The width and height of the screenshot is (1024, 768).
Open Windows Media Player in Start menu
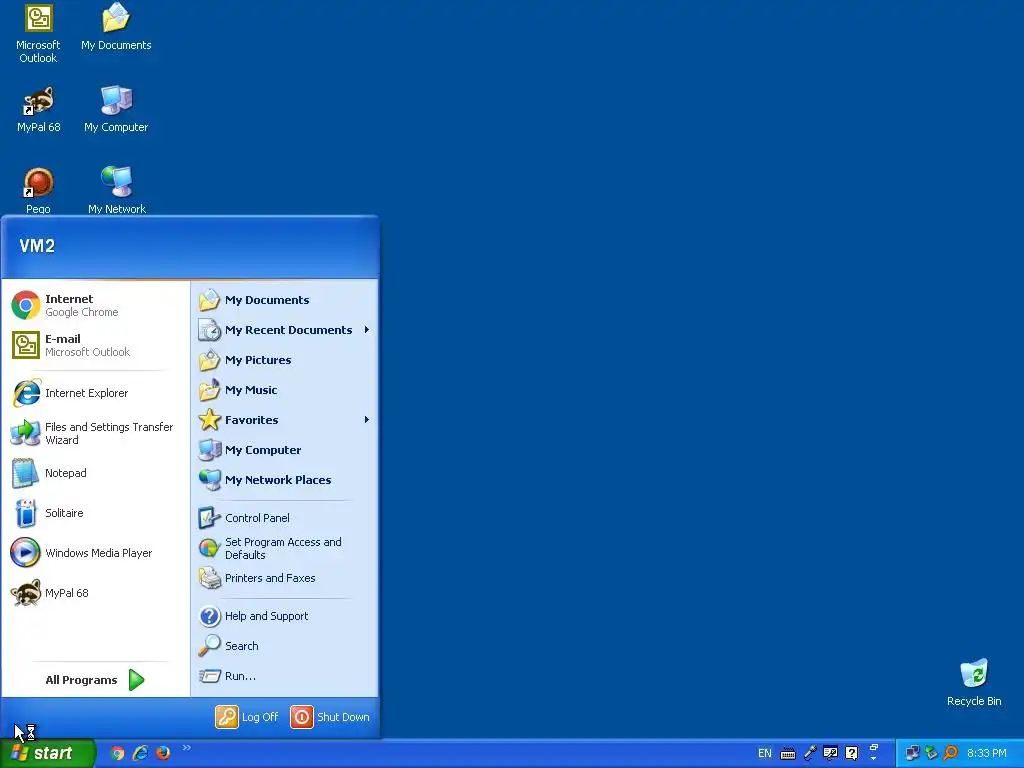coord(95,552)
